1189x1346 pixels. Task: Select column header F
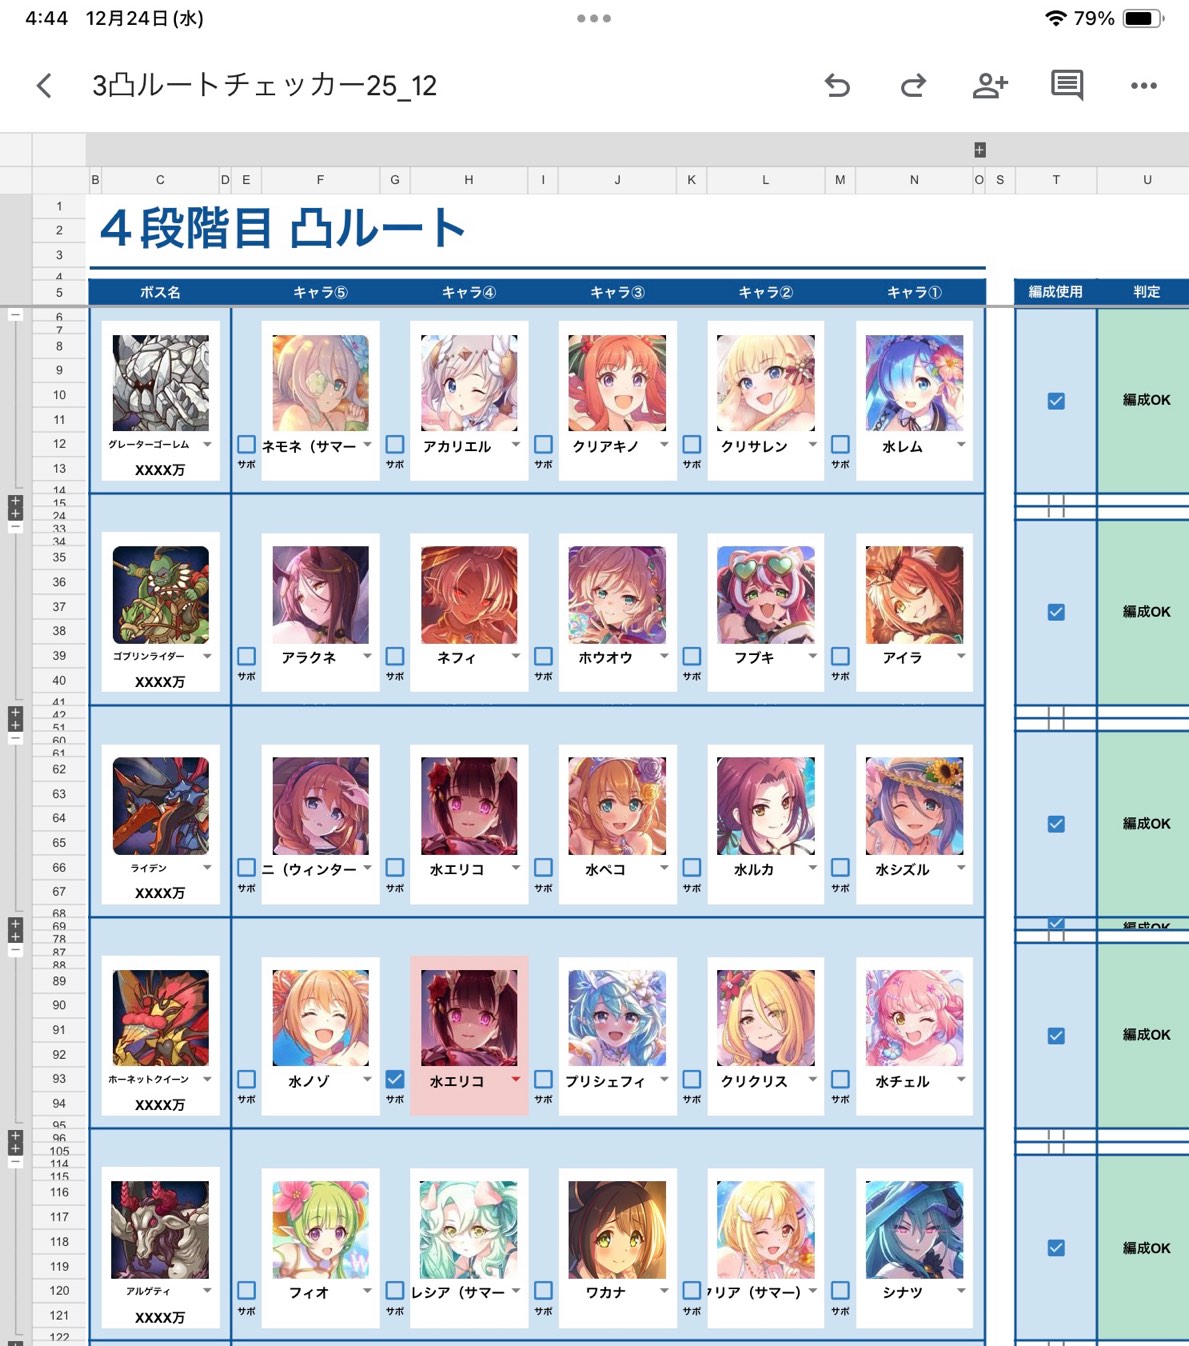(x=320, y=180)
